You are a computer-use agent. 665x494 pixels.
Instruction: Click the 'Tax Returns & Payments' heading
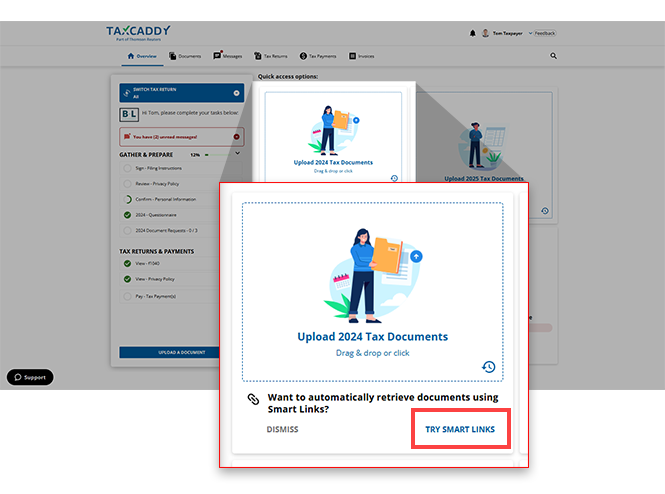pyautogui.click(x=156, y=251)
